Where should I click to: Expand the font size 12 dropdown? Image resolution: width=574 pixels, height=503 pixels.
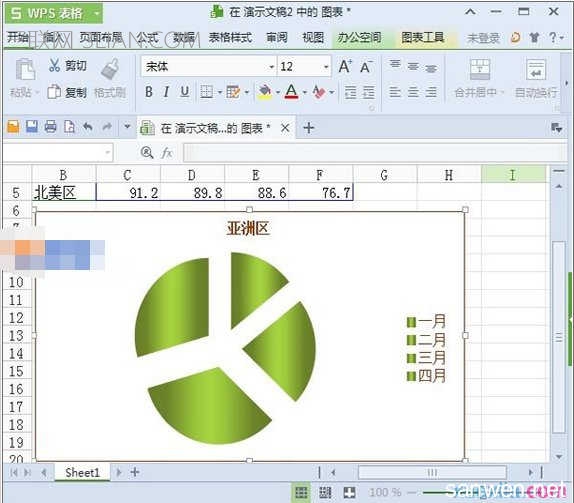pos(326,67)
